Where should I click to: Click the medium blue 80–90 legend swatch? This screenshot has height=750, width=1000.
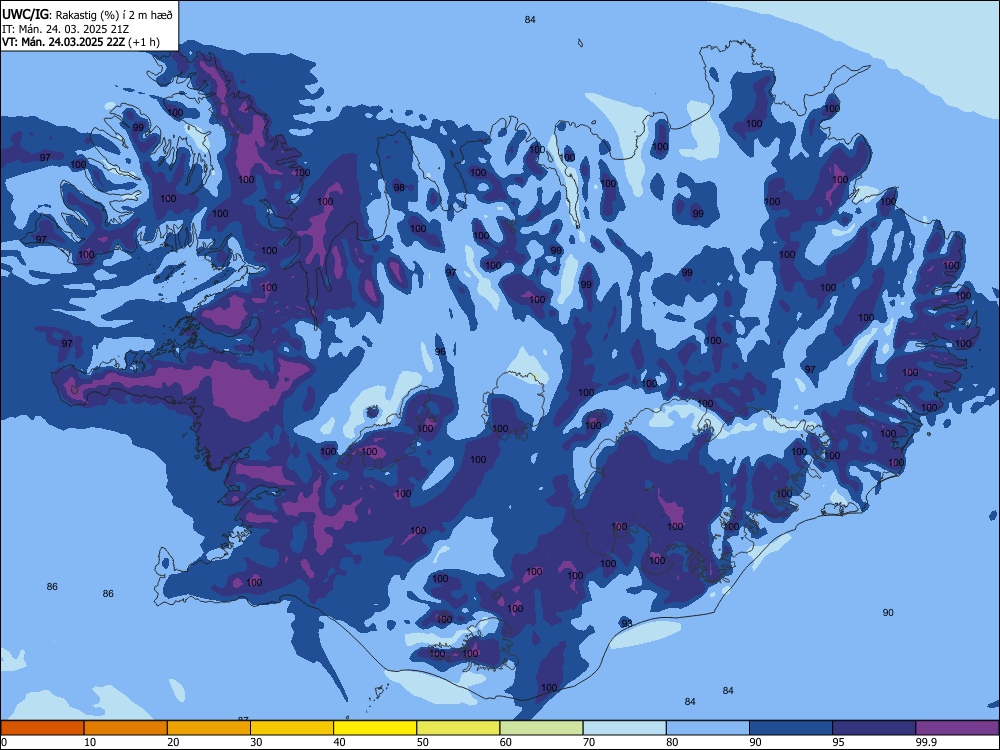708,728
